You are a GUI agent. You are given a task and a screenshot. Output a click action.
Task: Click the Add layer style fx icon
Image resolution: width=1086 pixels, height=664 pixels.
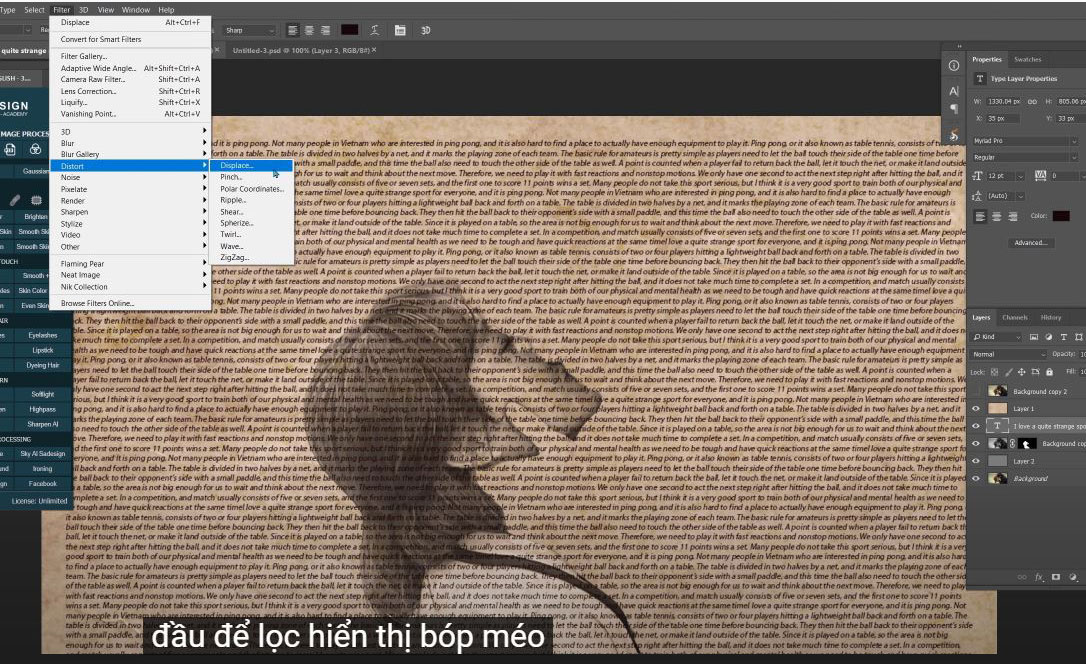tap(1039, 577)
